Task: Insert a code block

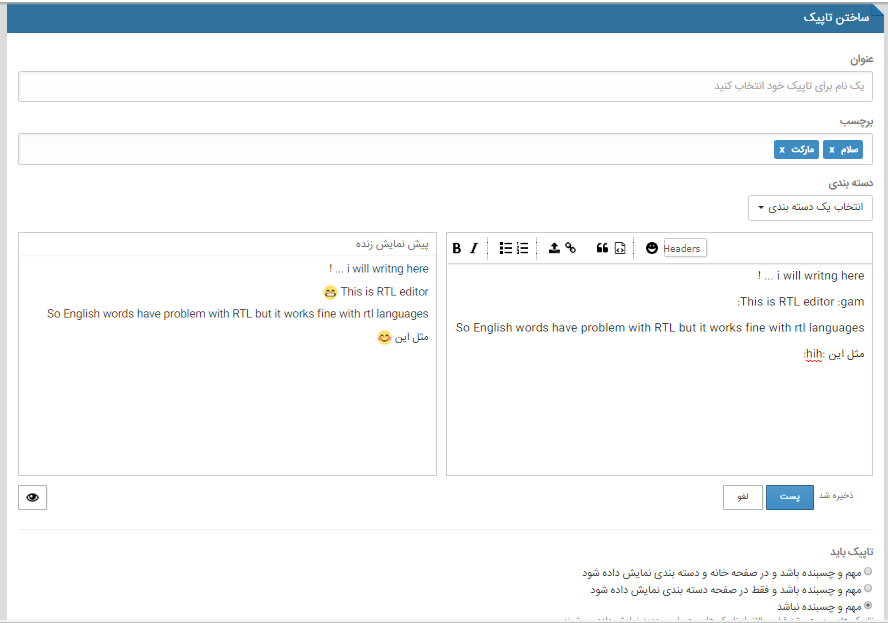Action: (x=620, y=248)
